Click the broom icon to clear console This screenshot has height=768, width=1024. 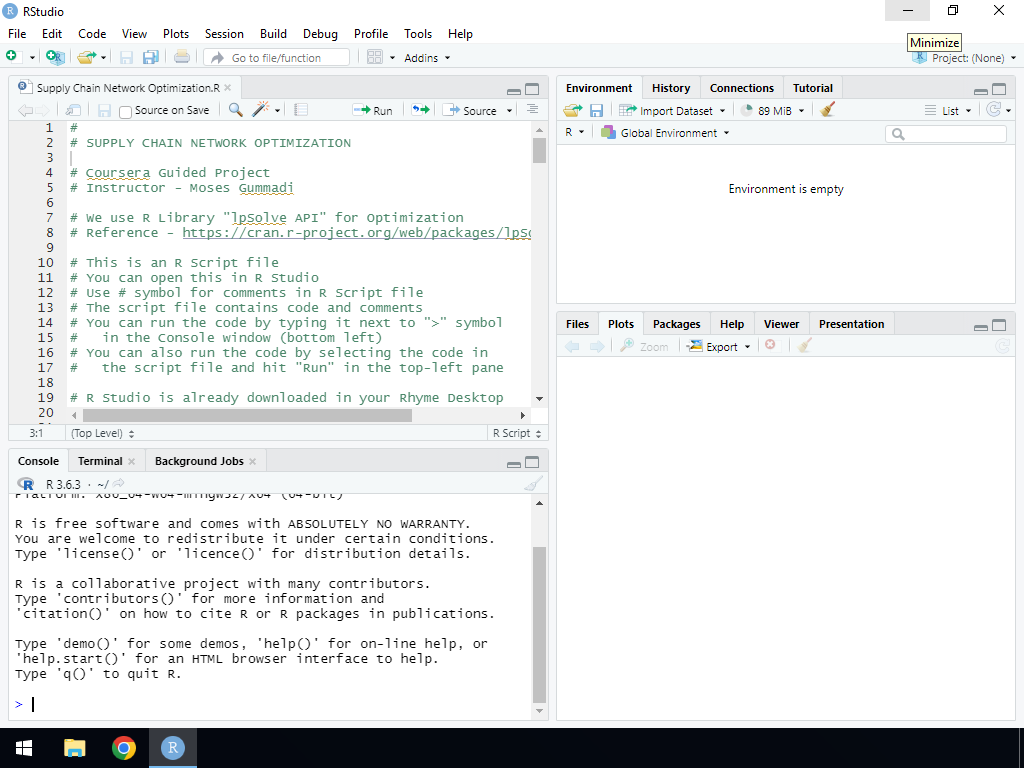(533, 484)
